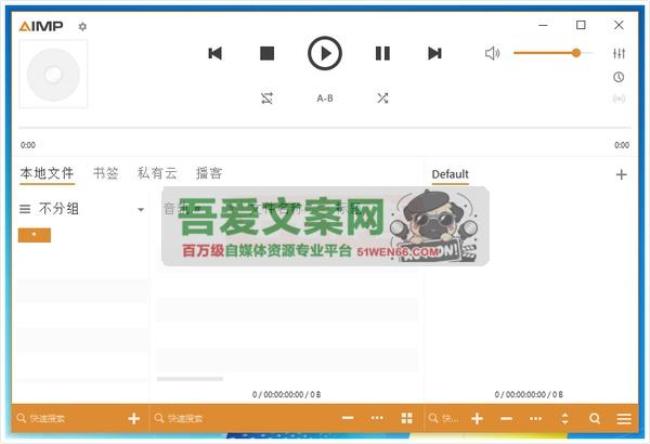Image resolution: width=650 pixels, height=444 pixels.
Task: Toggle shuffle playback
Action: pos(382,98)
